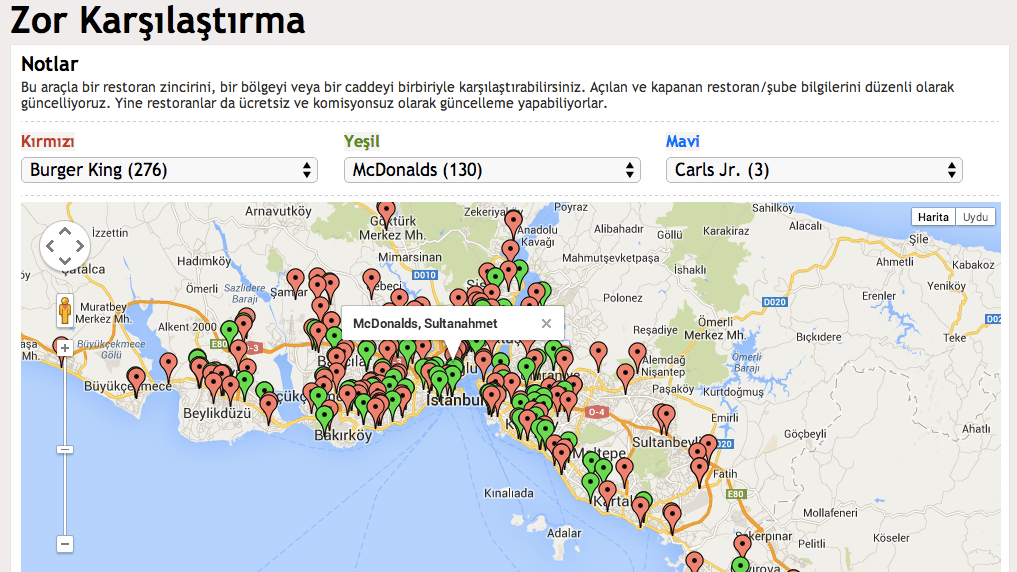
Task: Close the McDonalds, Sultanahmet info popup
Action: coord(546,323)
